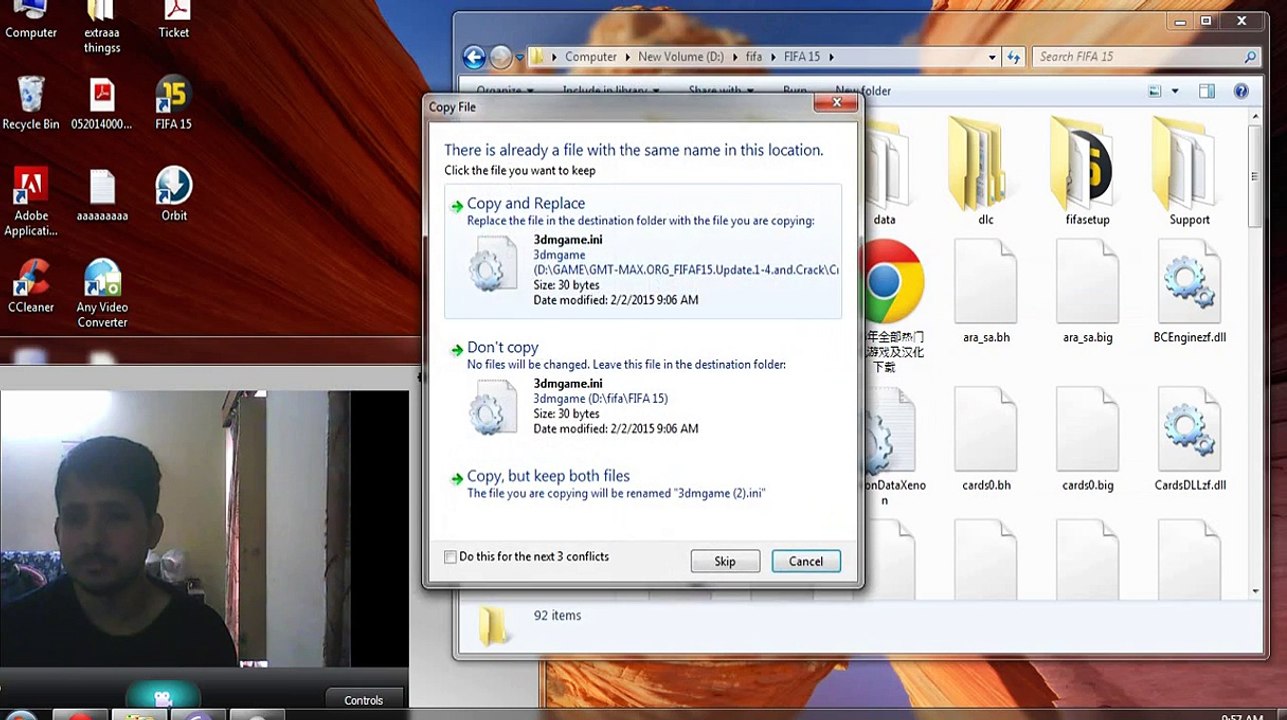The height and width of the screenshot is (720, 1287).
Task: Select the 052014000... PDF file on desktop
Action: point(102,103)
